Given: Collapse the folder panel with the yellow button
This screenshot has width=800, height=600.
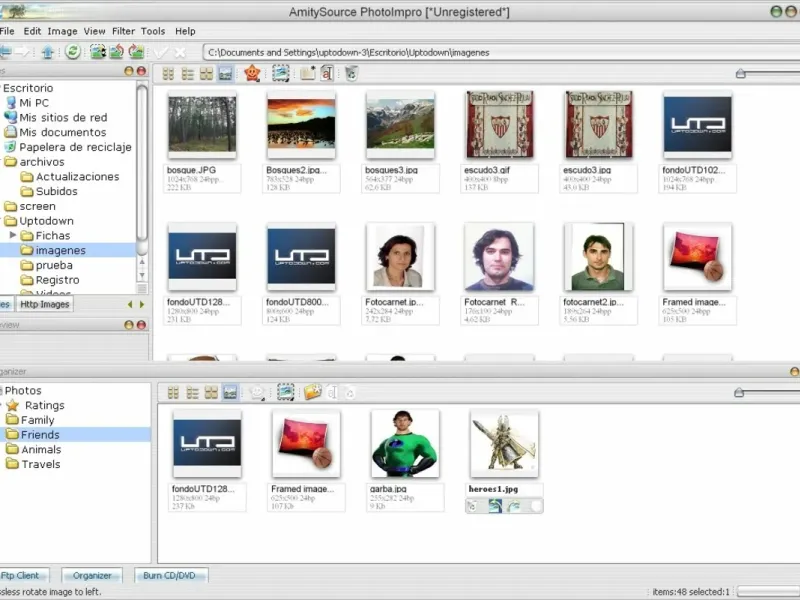Looking at the screenshot, I should [129, 72].
